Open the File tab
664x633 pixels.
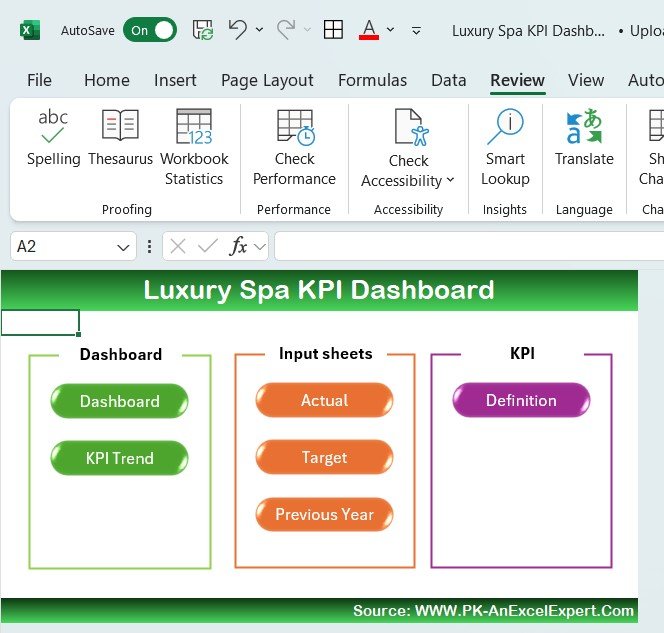[x=39, y=80]
